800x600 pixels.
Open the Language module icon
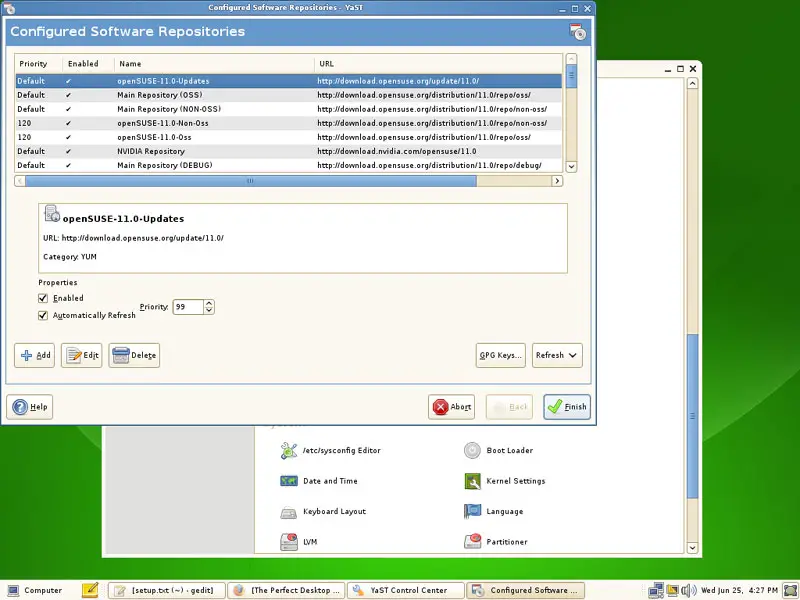(472, 511)
